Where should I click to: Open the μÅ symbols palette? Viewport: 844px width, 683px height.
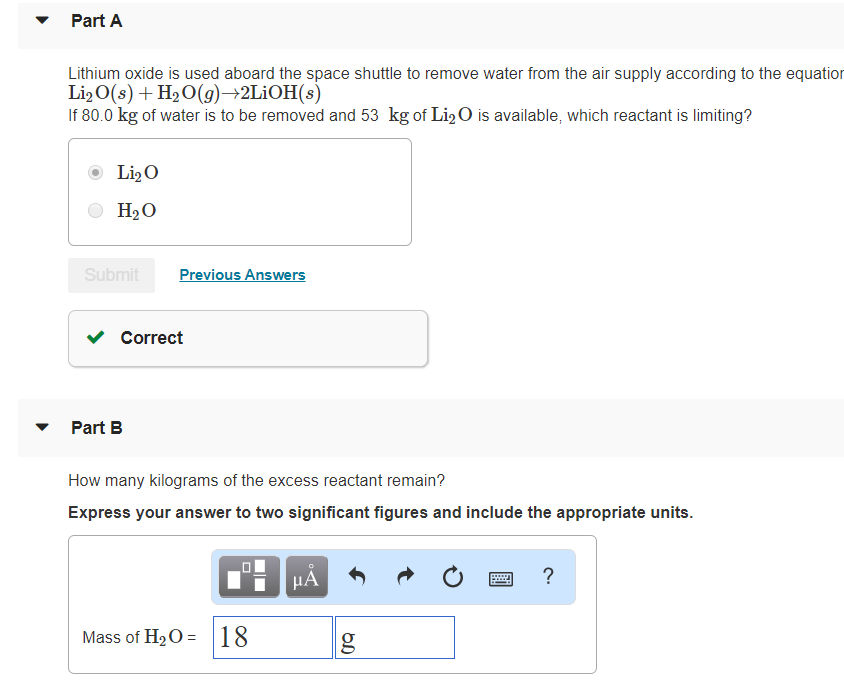(x=307, y=577)
